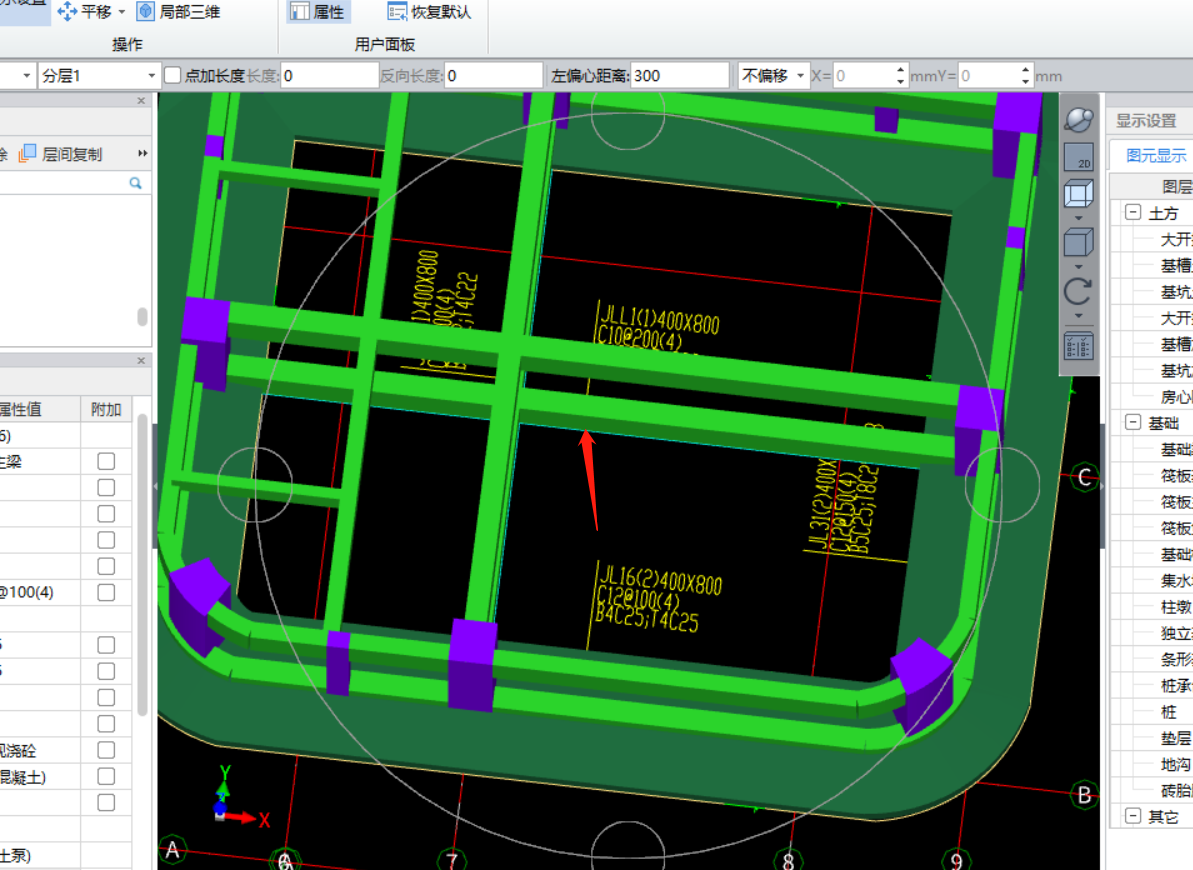Screen dimensions: 1193x870
Task: Increase the X offset spinner value
Action: click(901, 70)
